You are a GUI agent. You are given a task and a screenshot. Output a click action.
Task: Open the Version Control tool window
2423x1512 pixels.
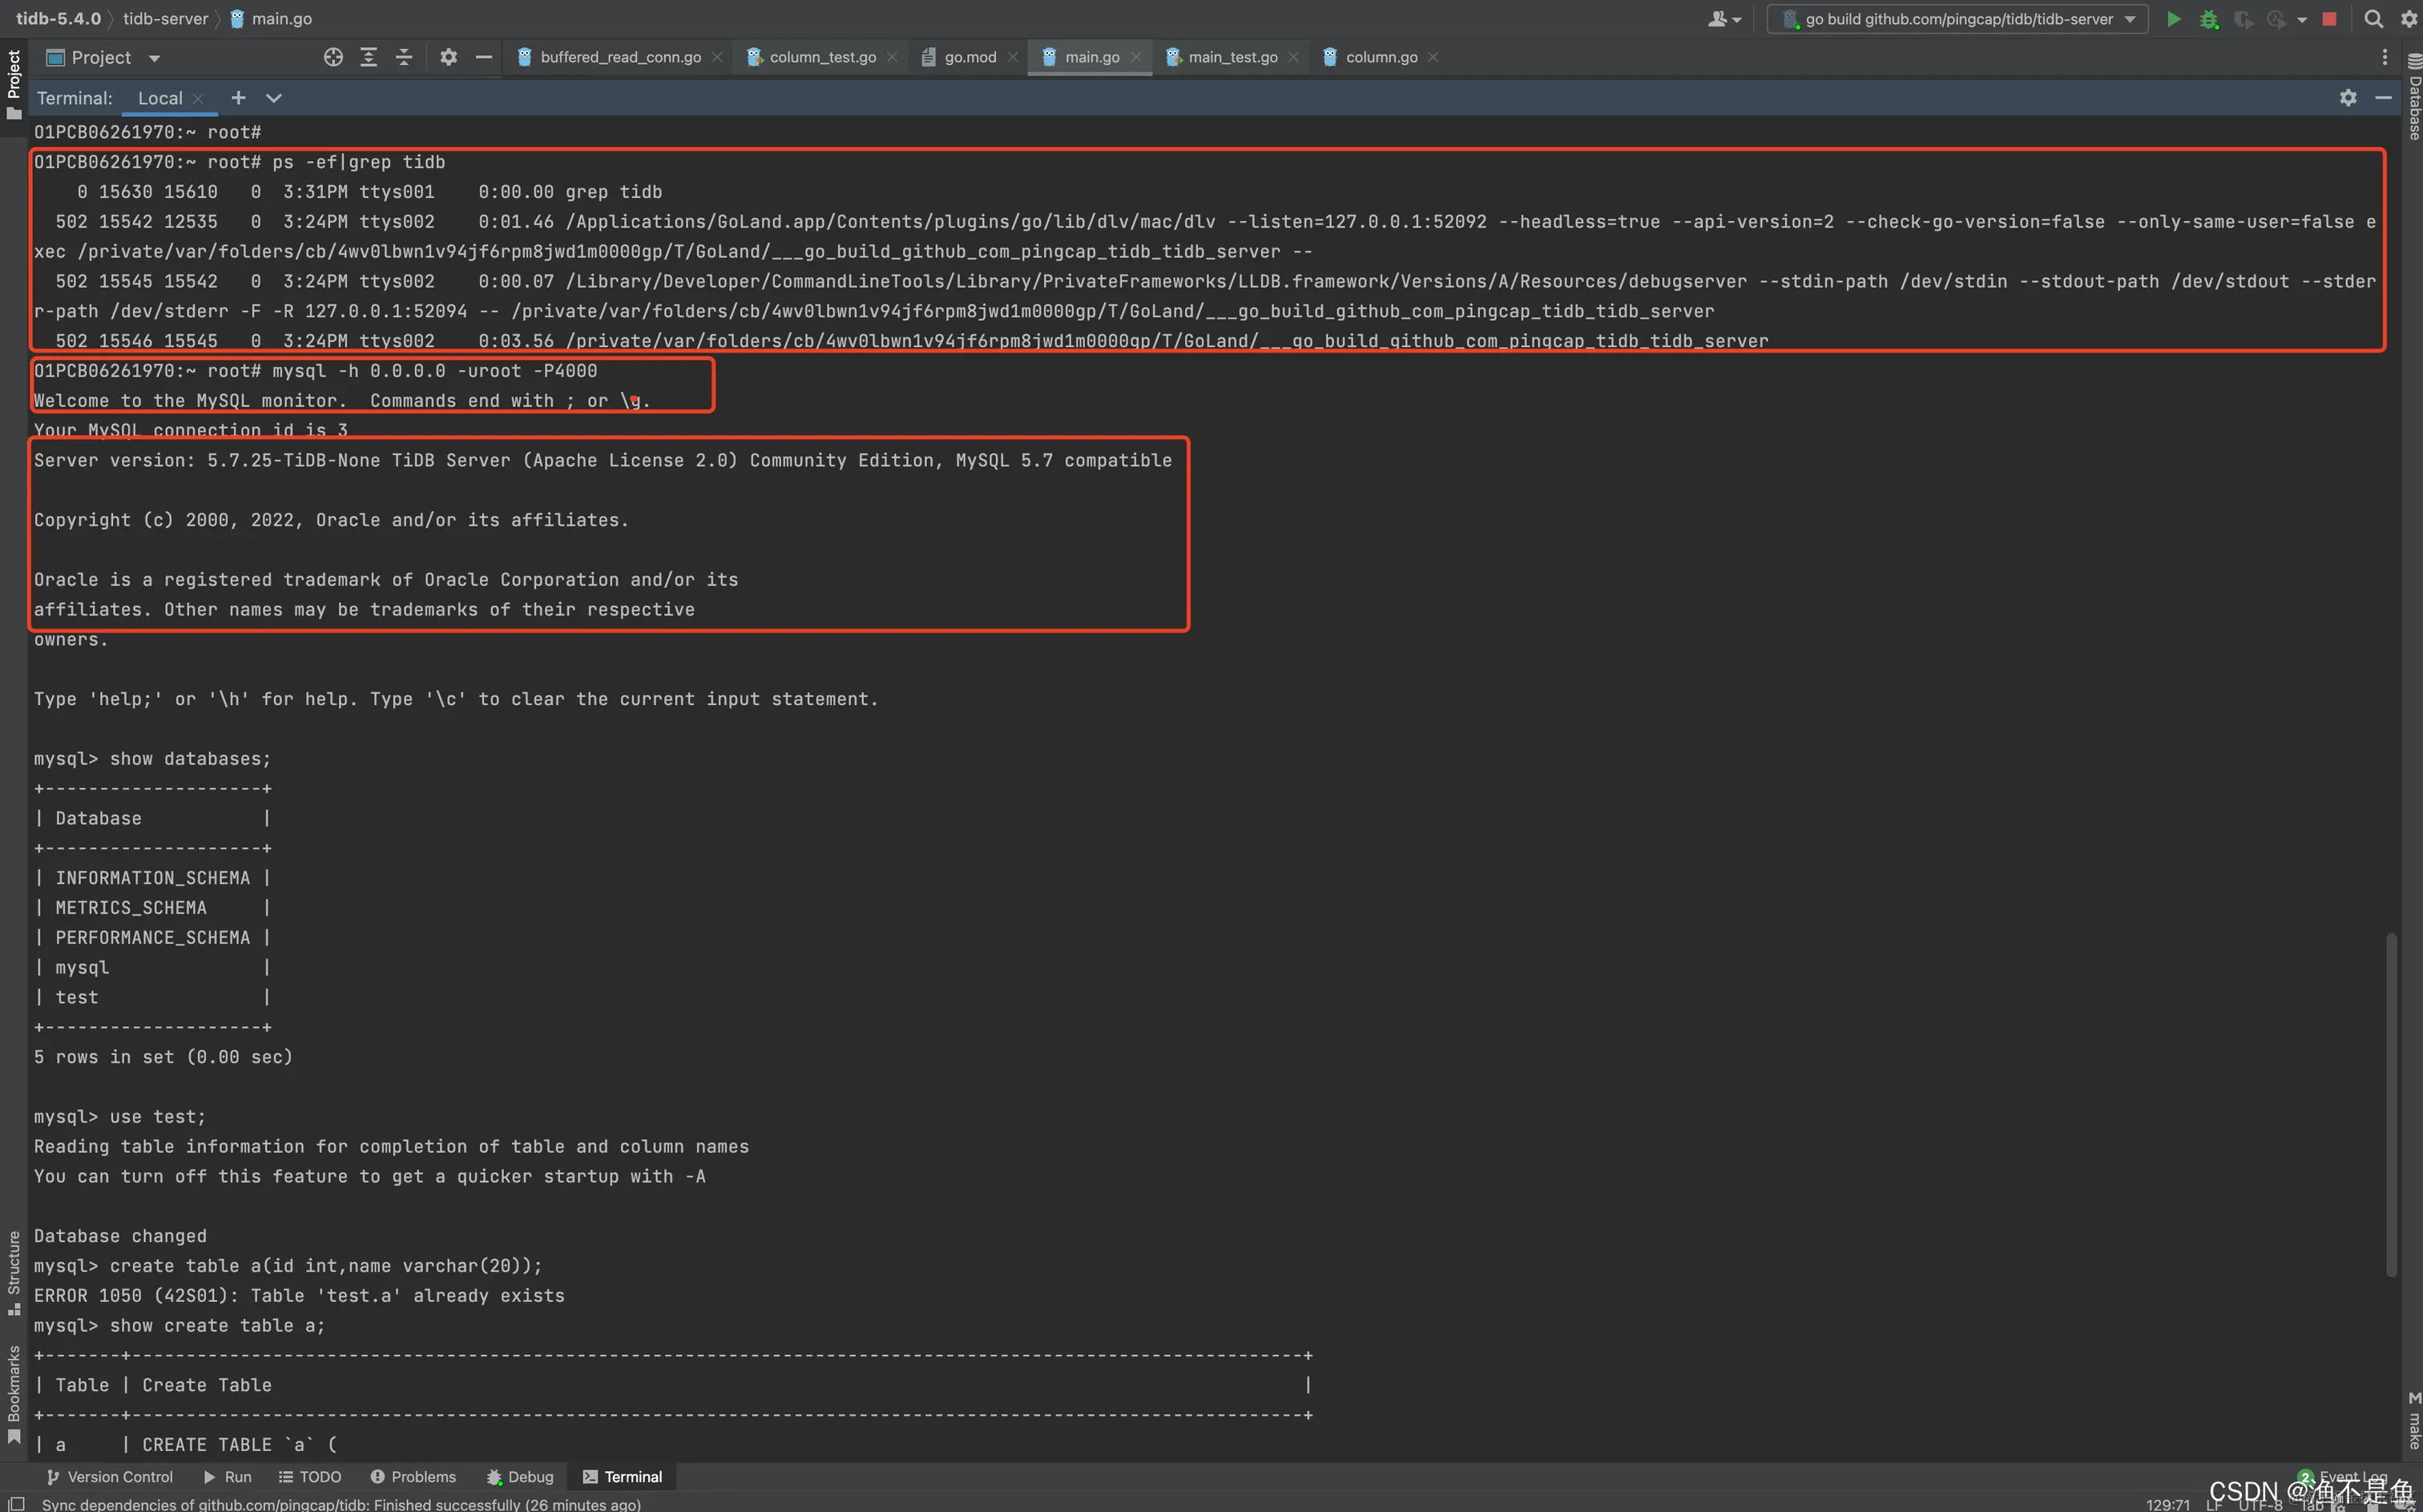click(110, 1477)
